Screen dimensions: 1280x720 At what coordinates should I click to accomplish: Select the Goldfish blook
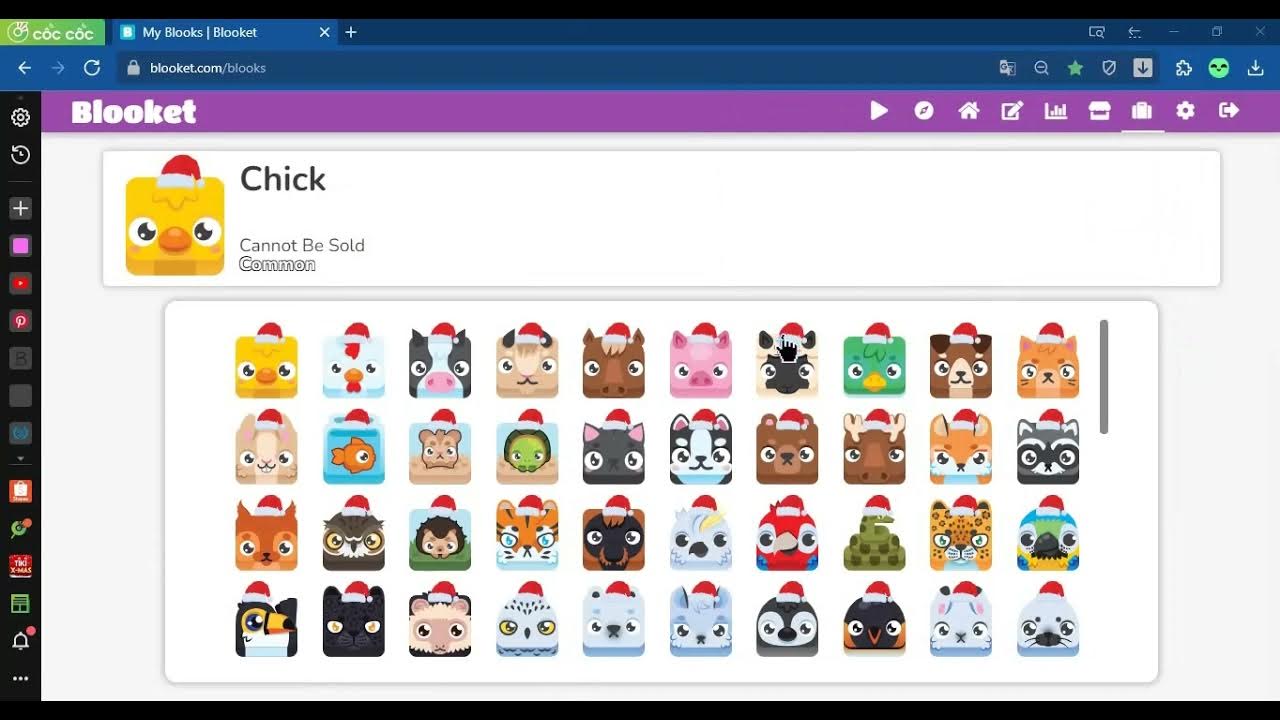pos(353,447)
